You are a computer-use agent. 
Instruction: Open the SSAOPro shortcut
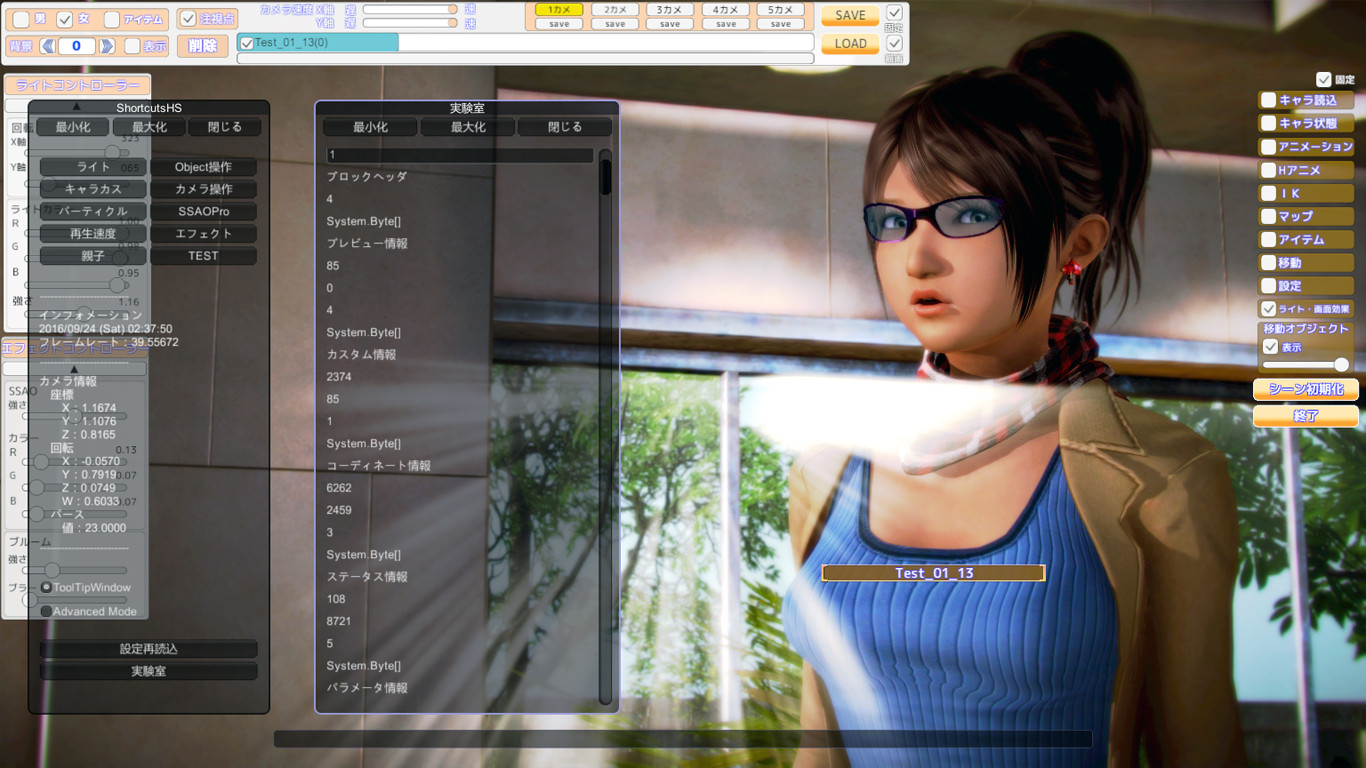pyautogui.click(x=203, y=211)
